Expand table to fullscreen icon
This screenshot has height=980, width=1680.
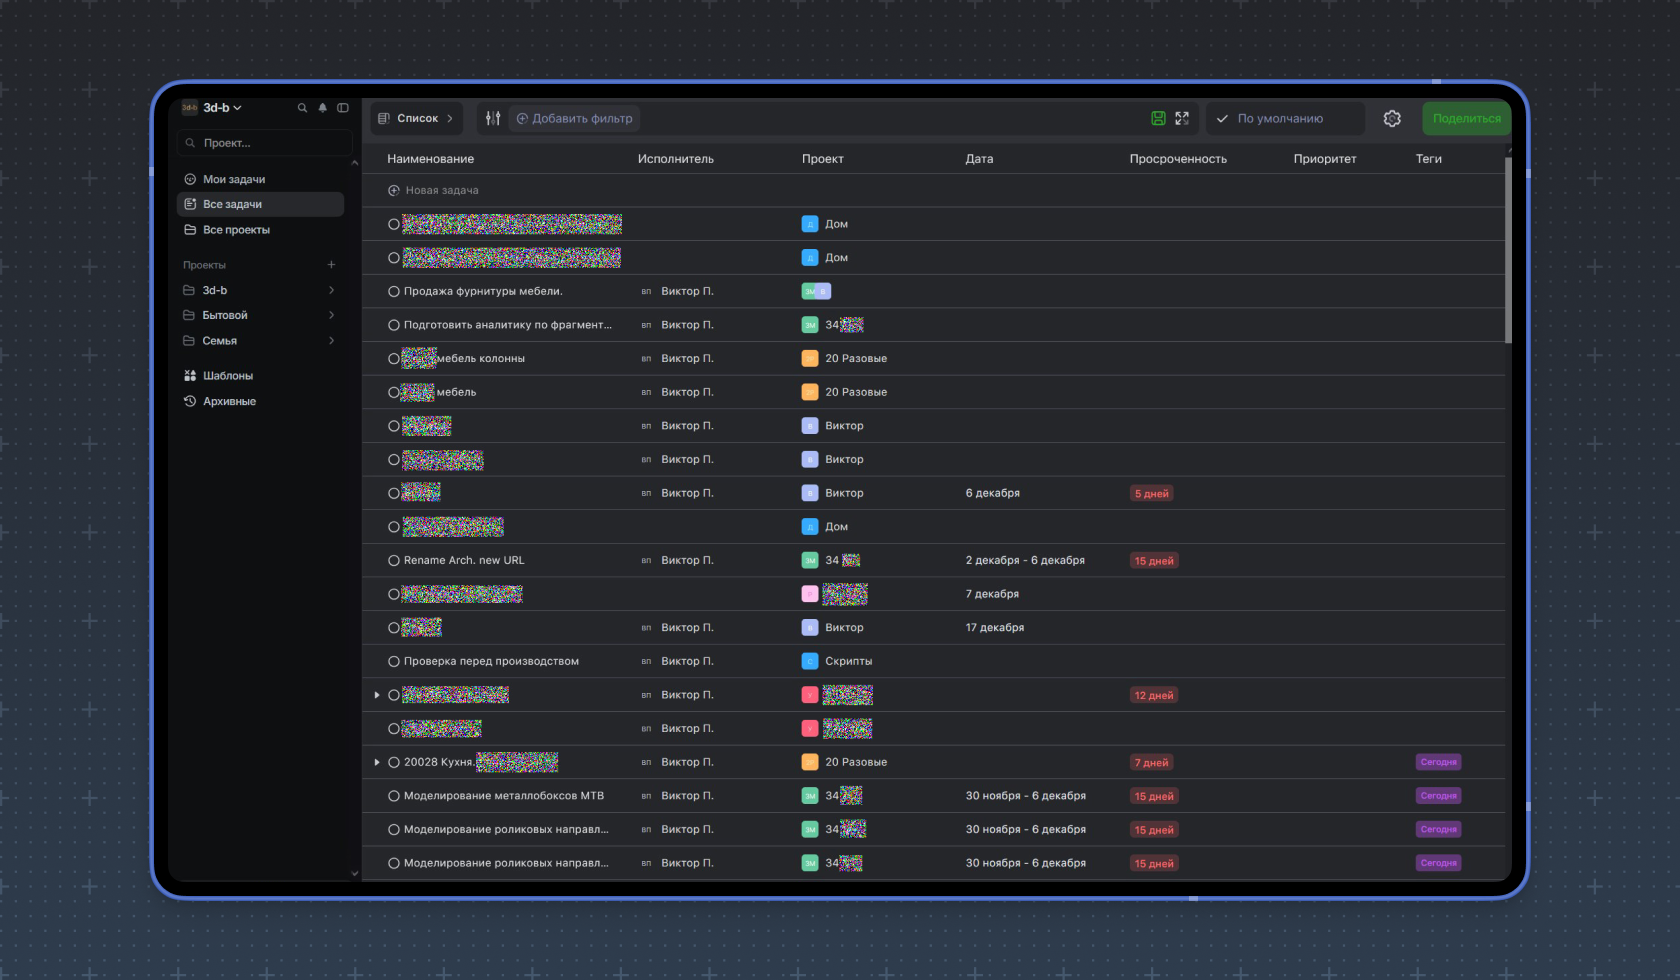pos(1182,118)
